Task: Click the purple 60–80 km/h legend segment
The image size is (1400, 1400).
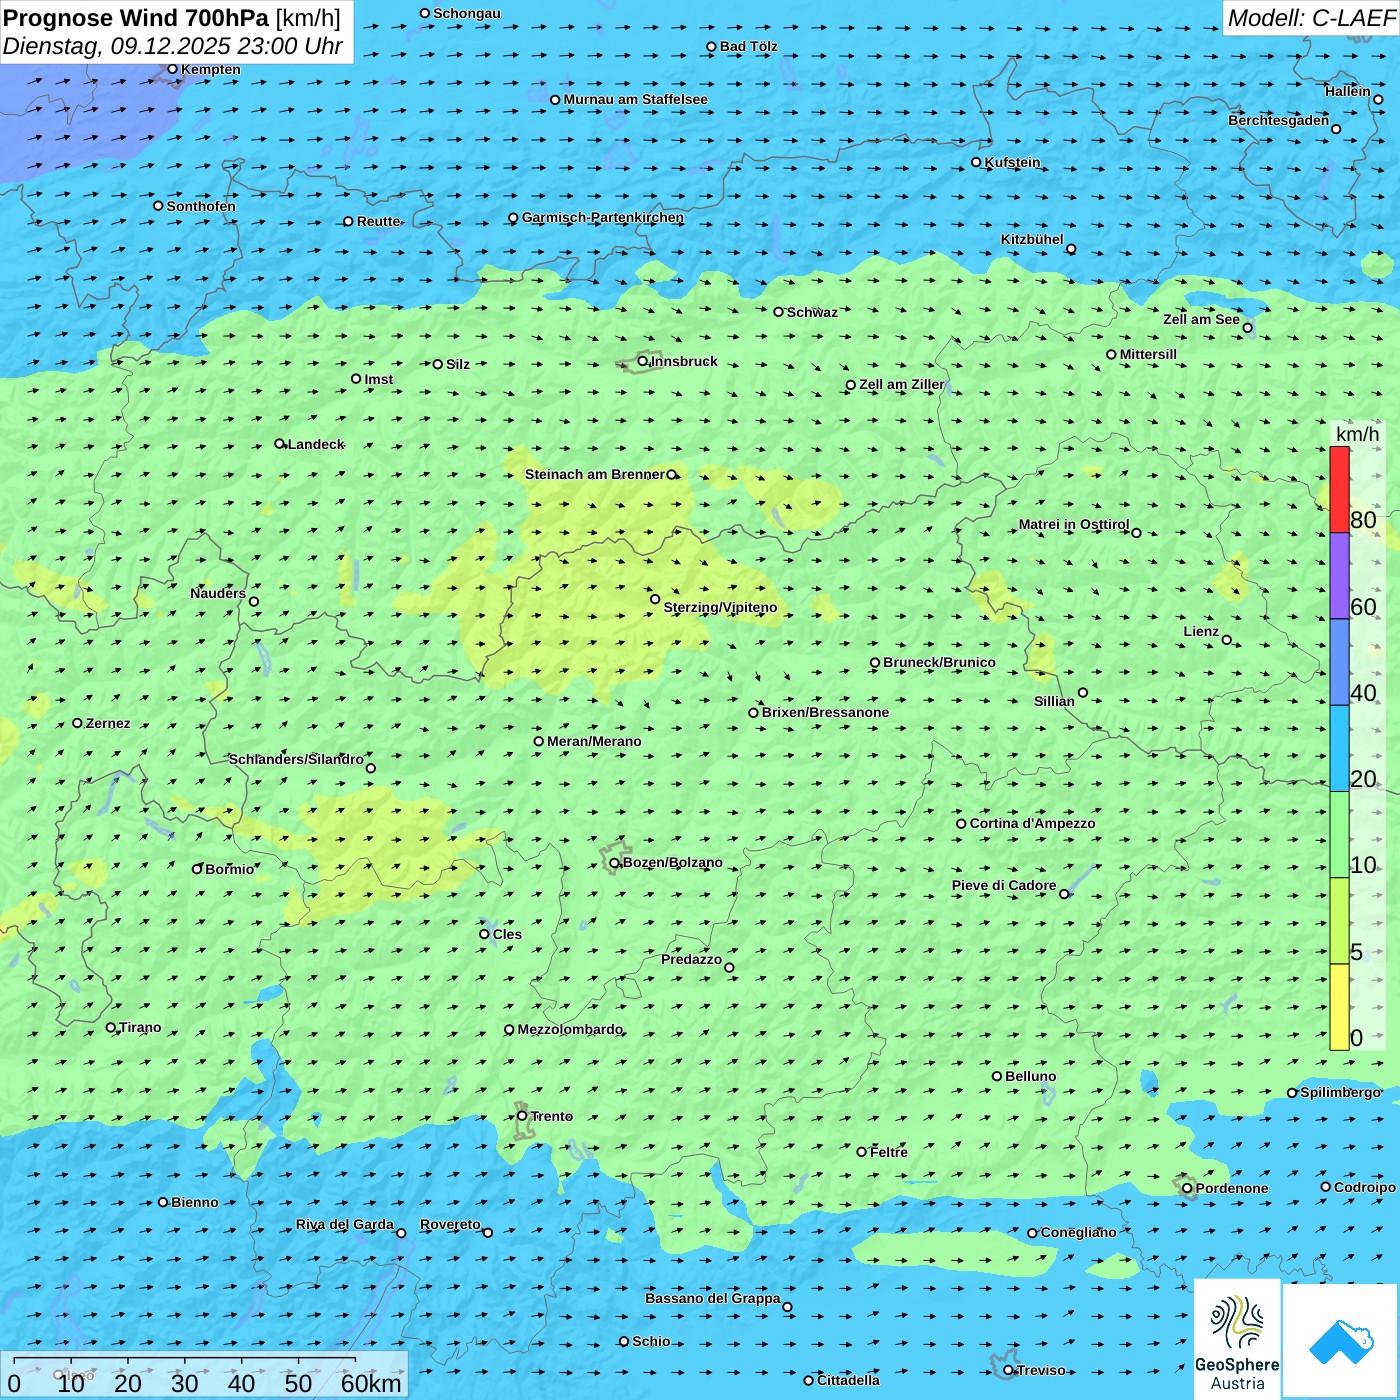Action: coord(1339,576)
